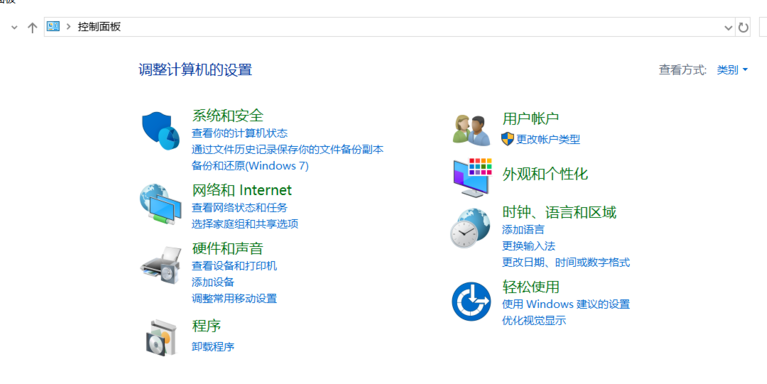Expand breadcrumb chevron before 控制面板
Image resolution: width=767 pixels, height=384 pixels.
68,27
